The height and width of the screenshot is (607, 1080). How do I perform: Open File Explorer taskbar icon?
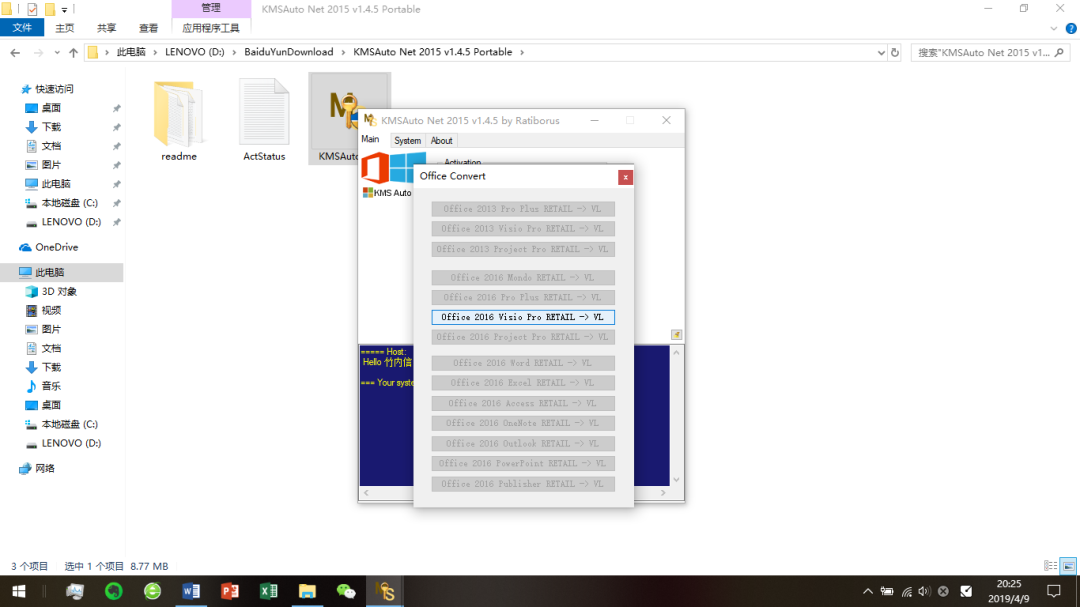point(307,591)
